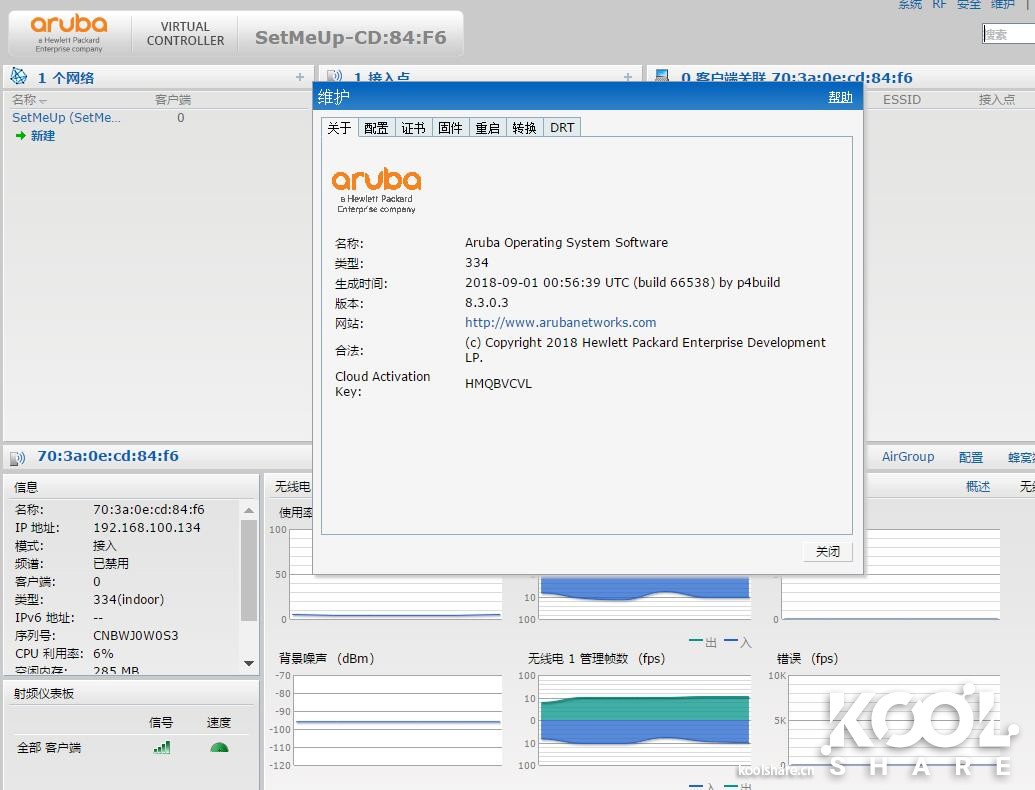Click the ESSID column header
1035x790 pixels.
(x=902, y=100)
